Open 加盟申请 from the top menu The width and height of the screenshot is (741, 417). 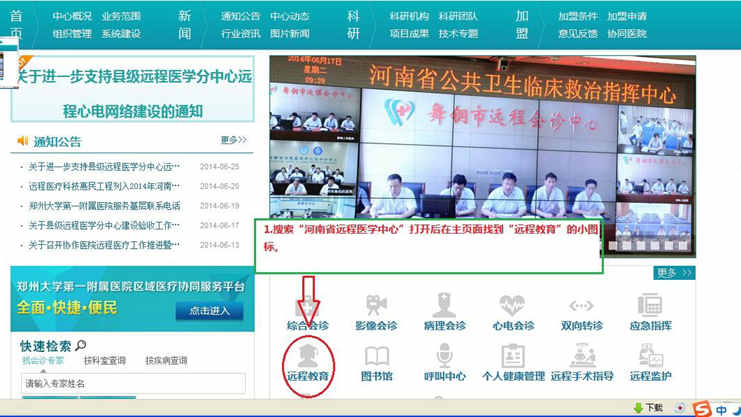coord(627,16)
